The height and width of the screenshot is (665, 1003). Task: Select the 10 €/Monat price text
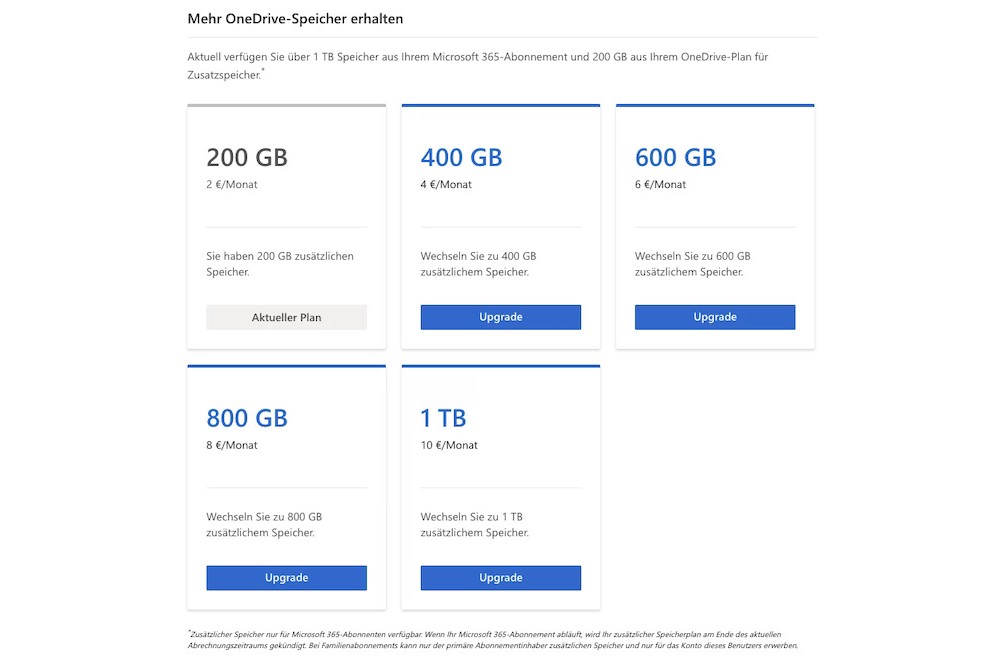coord(449,446)
